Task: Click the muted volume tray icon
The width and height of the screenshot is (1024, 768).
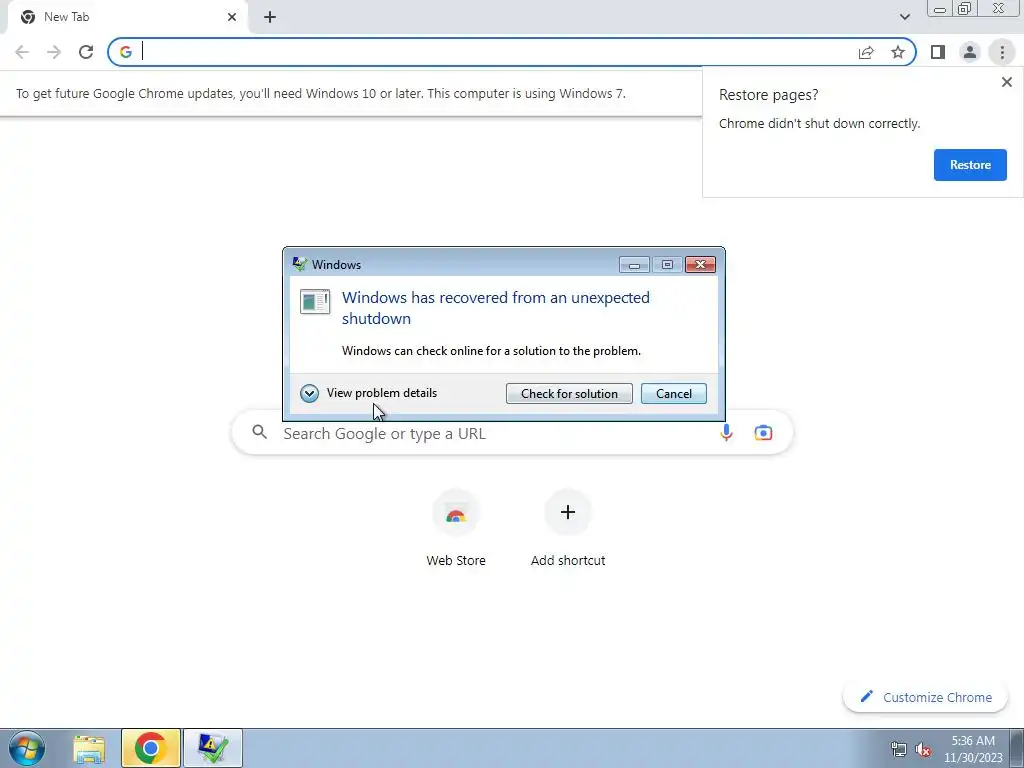Action: (923, 749)
